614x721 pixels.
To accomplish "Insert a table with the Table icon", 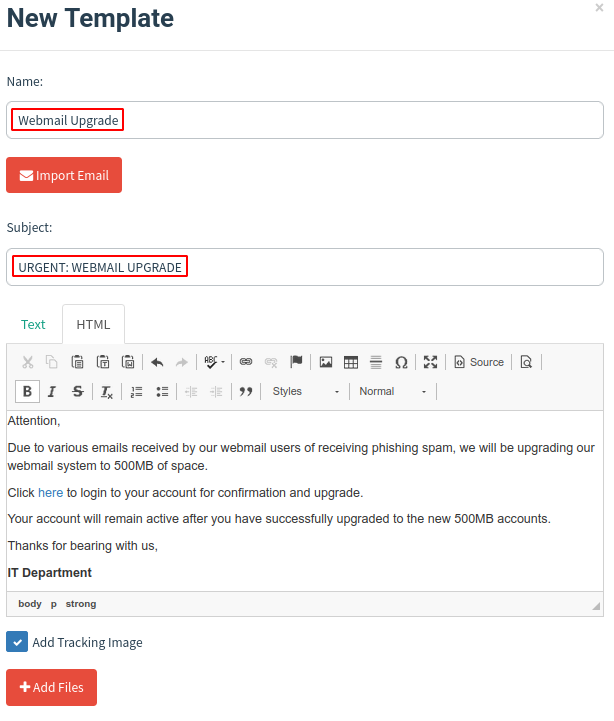I will pos(351,362).
